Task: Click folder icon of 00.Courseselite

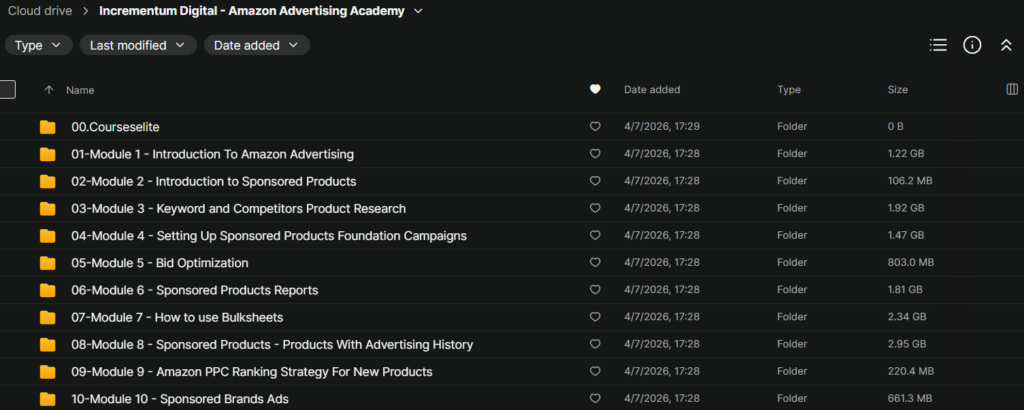Action: [x=48, y=127]
